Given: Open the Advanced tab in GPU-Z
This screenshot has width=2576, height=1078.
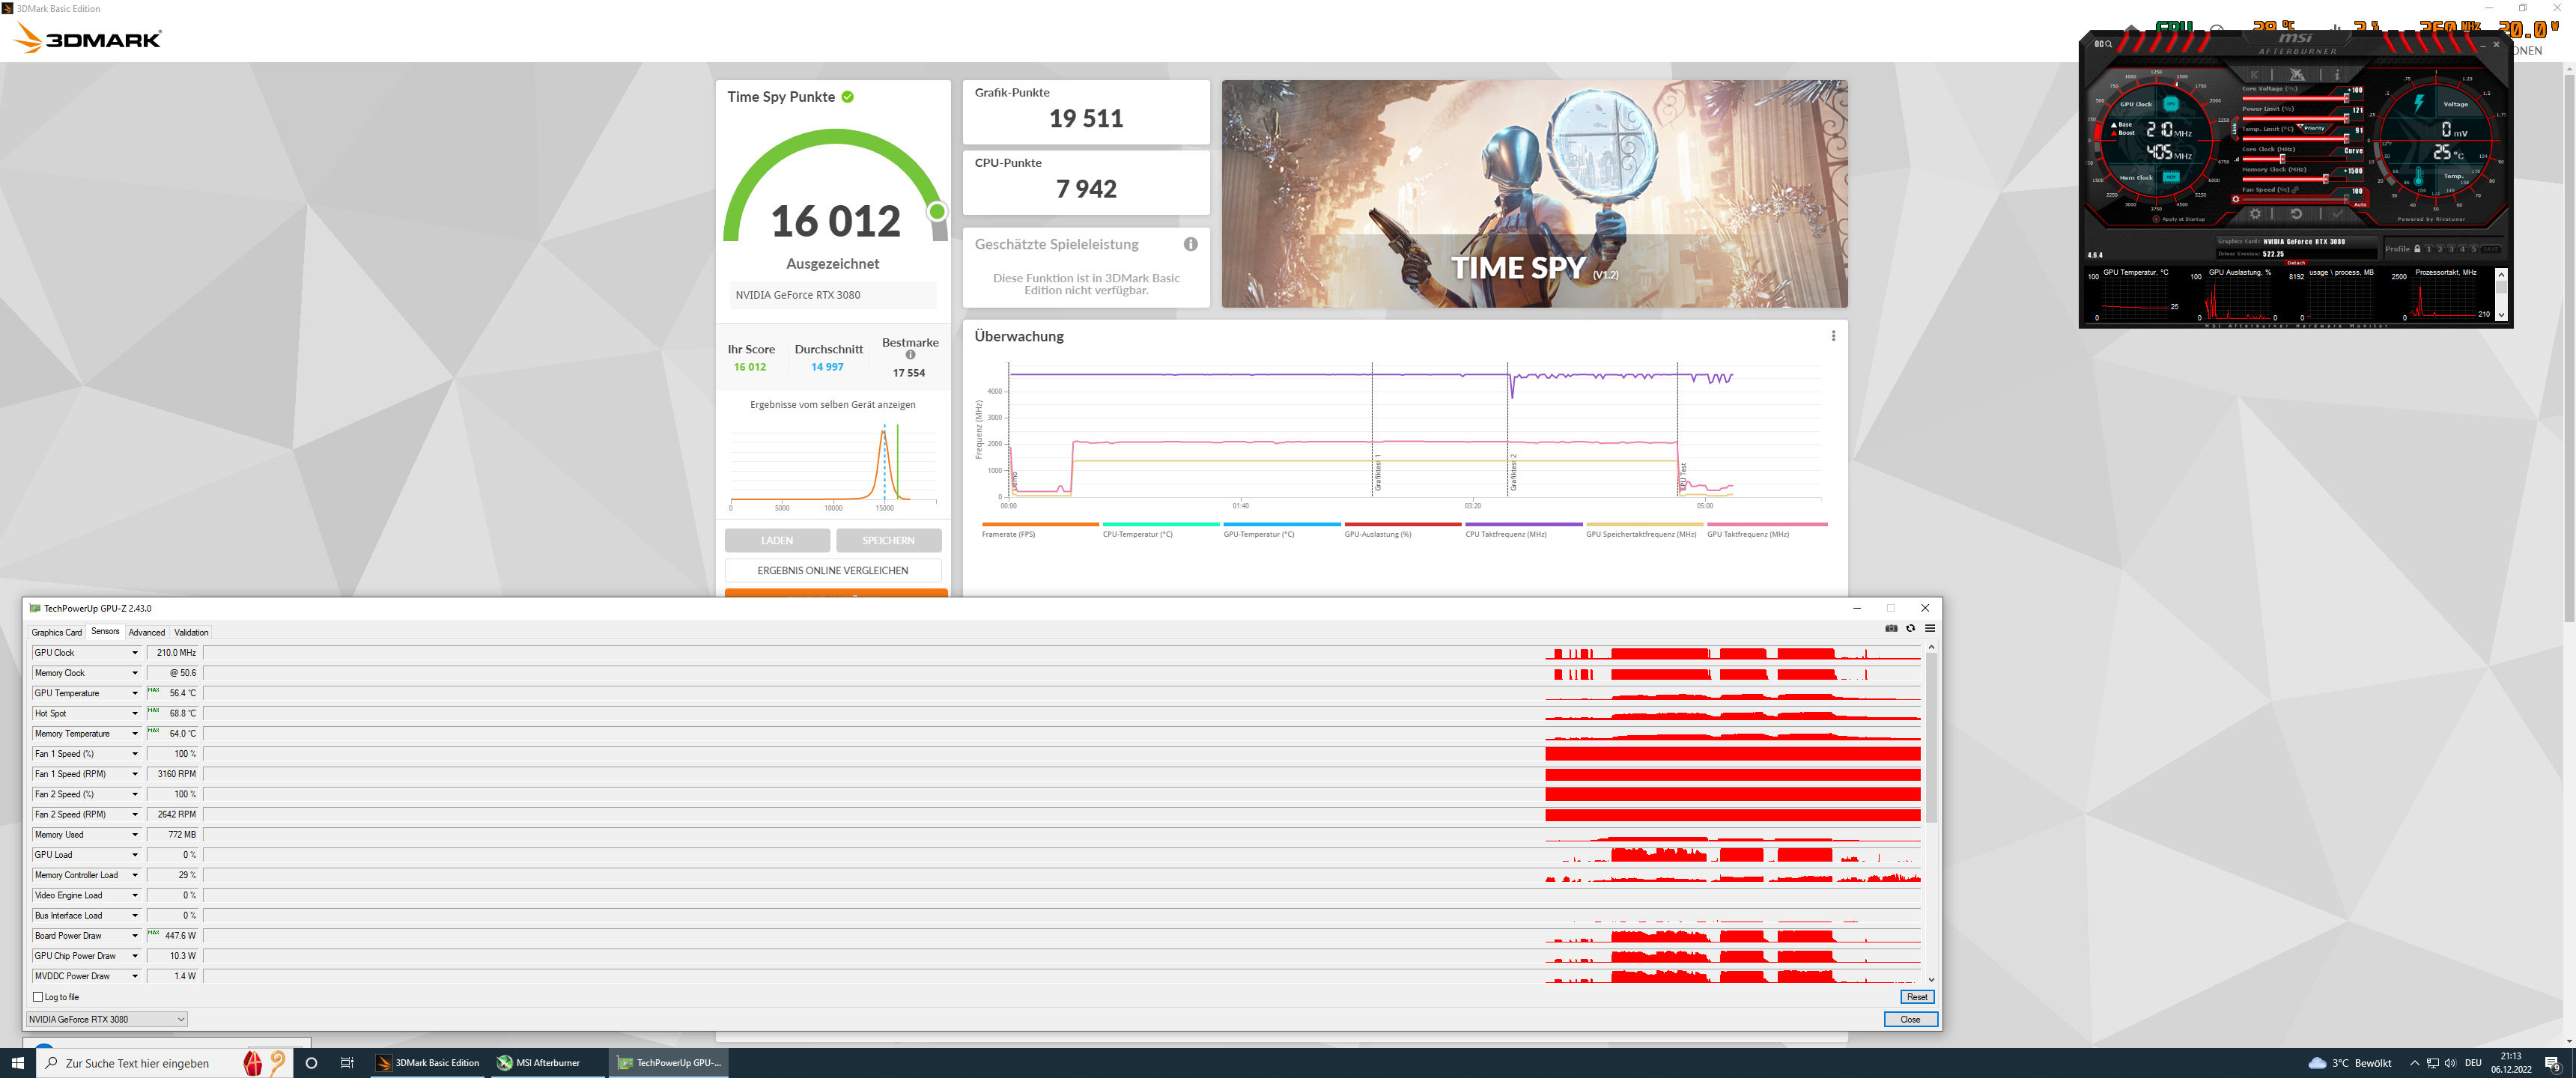Looking at the screenshot, I should pos(147,632).
